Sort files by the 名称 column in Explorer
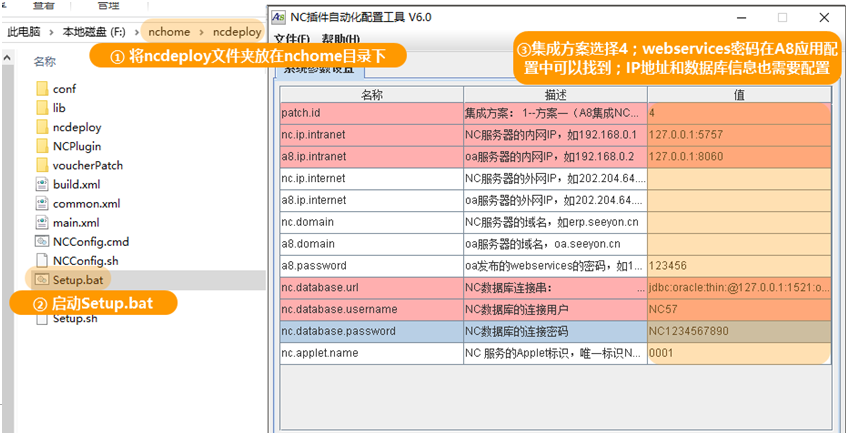The width and height of the screenshot is (846, 433). pos(45,61)
